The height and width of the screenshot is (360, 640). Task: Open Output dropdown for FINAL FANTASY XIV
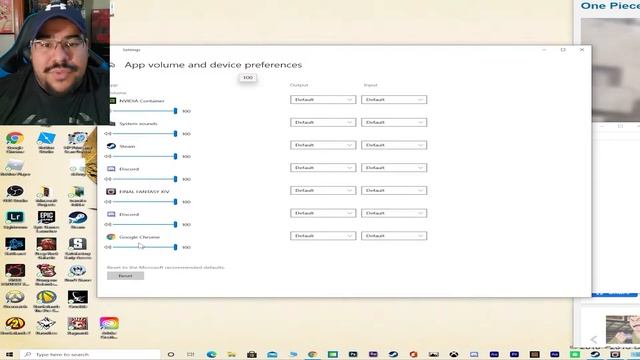(323, 191)
